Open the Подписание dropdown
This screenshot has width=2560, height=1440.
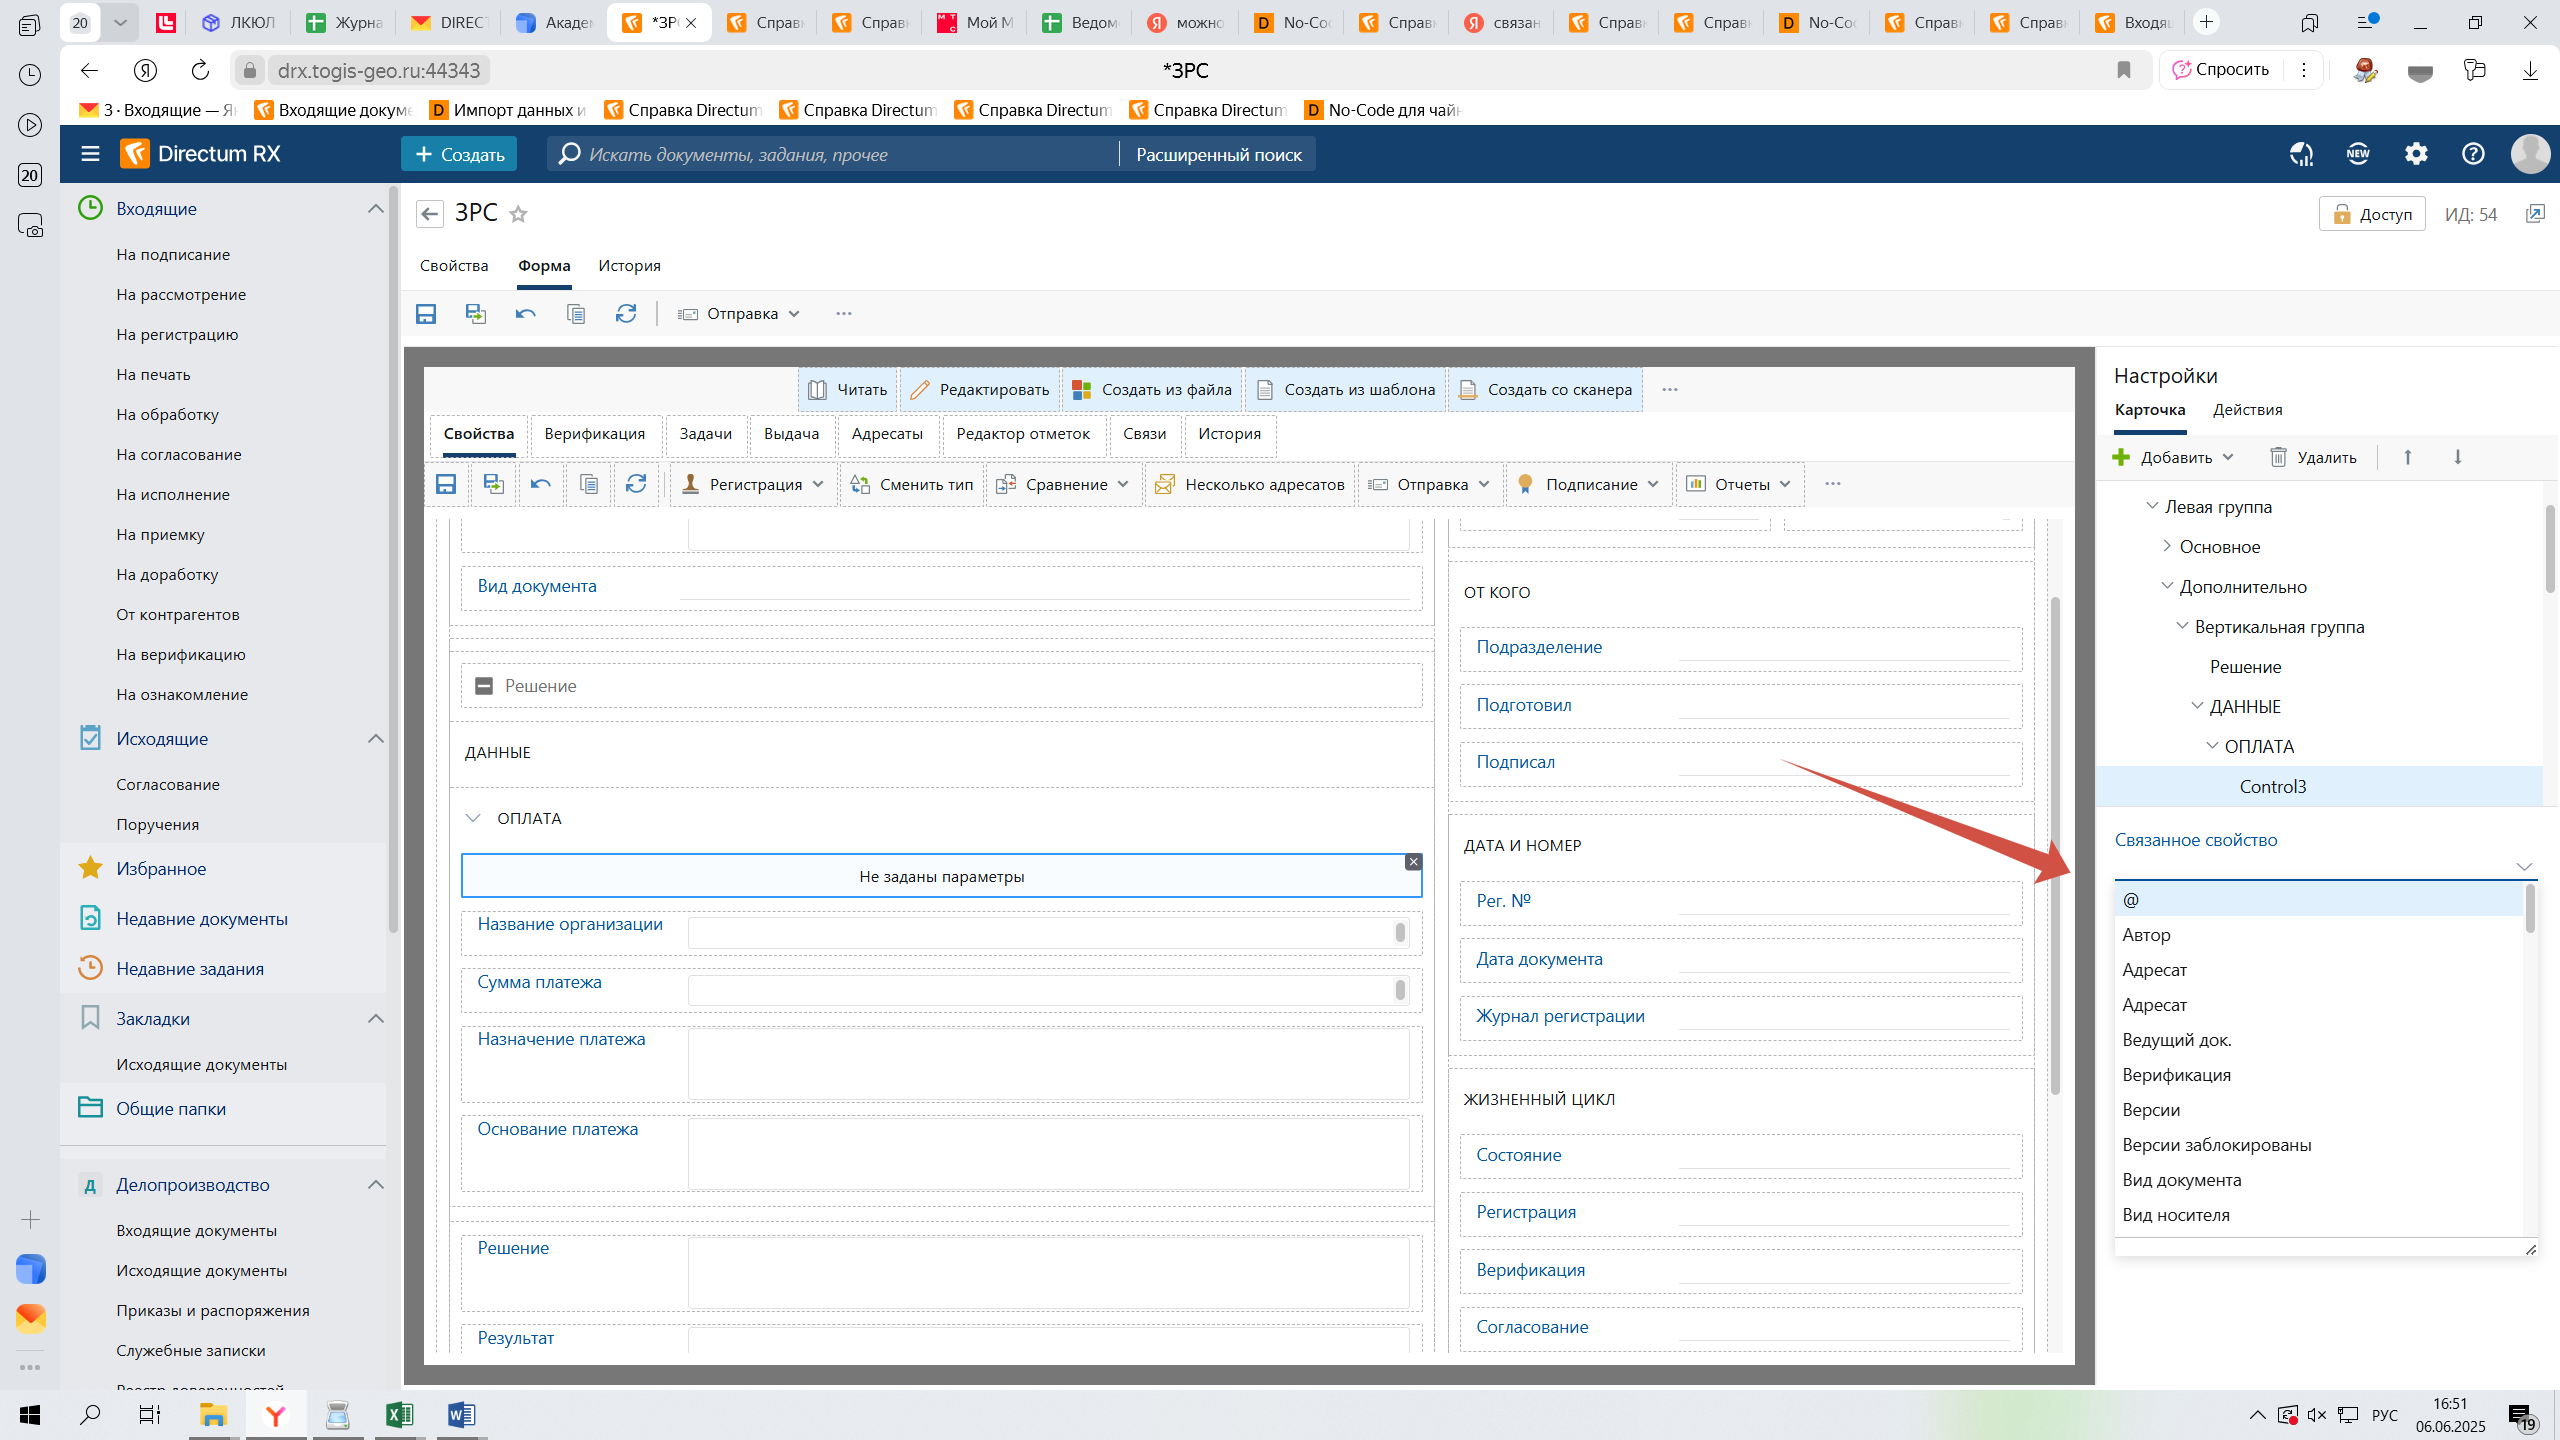pyautogui.click(x=1589, y=484)
